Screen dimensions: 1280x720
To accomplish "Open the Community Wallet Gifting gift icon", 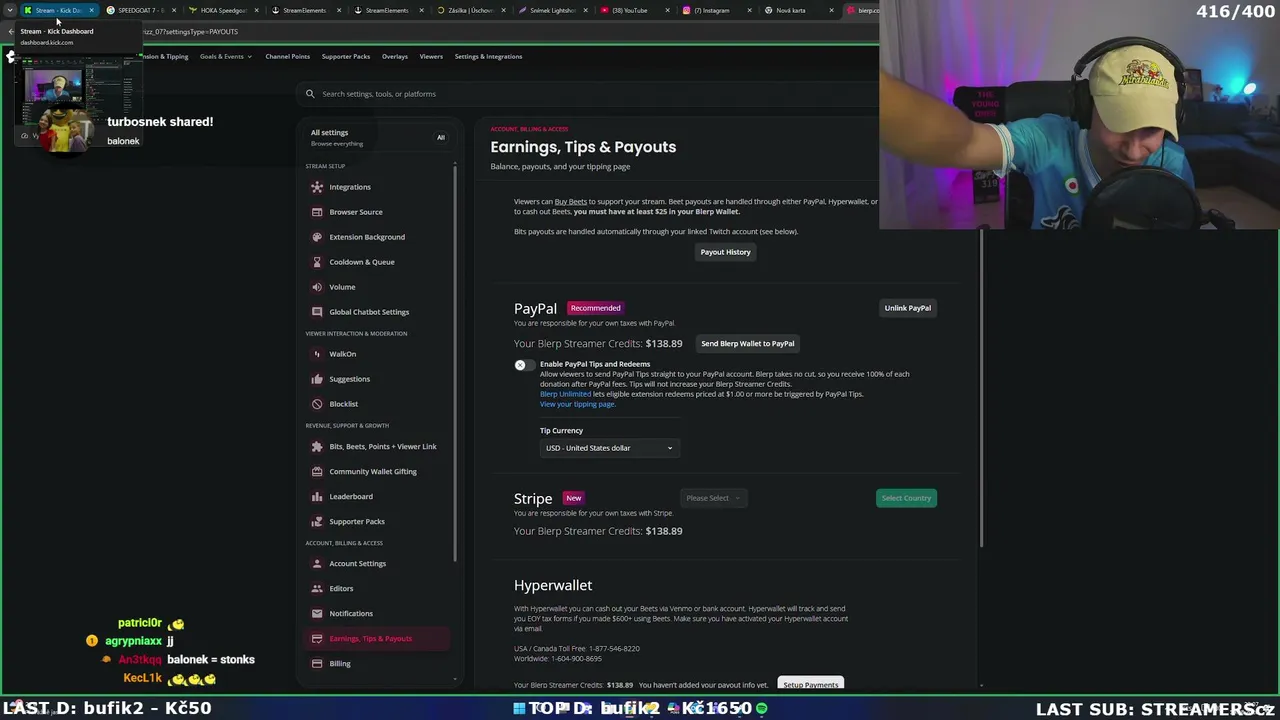I will 317,472.
